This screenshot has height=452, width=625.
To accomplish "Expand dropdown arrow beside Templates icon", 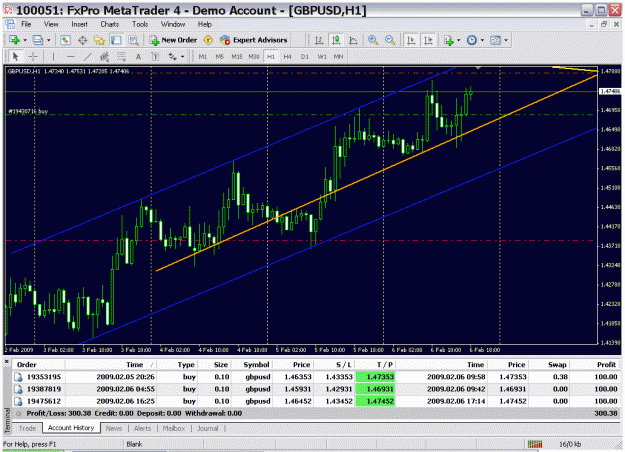I will [x=506, y=40].
